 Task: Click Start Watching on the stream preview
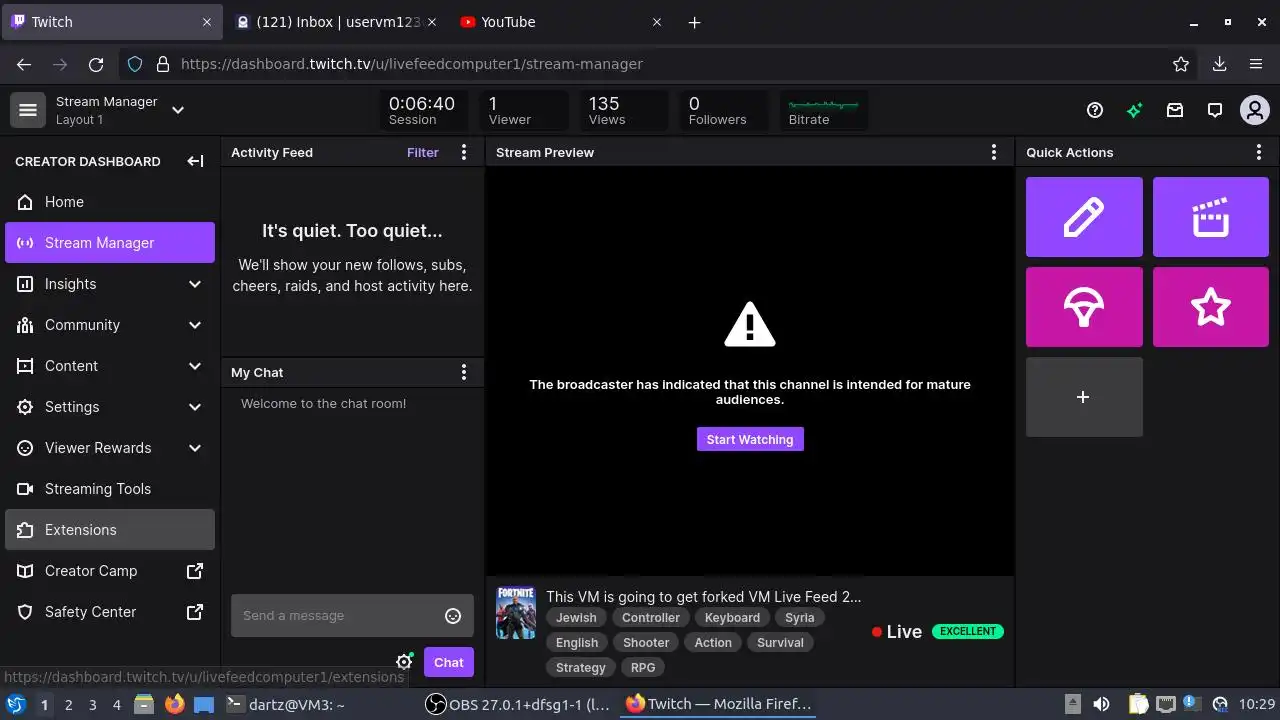750,439
